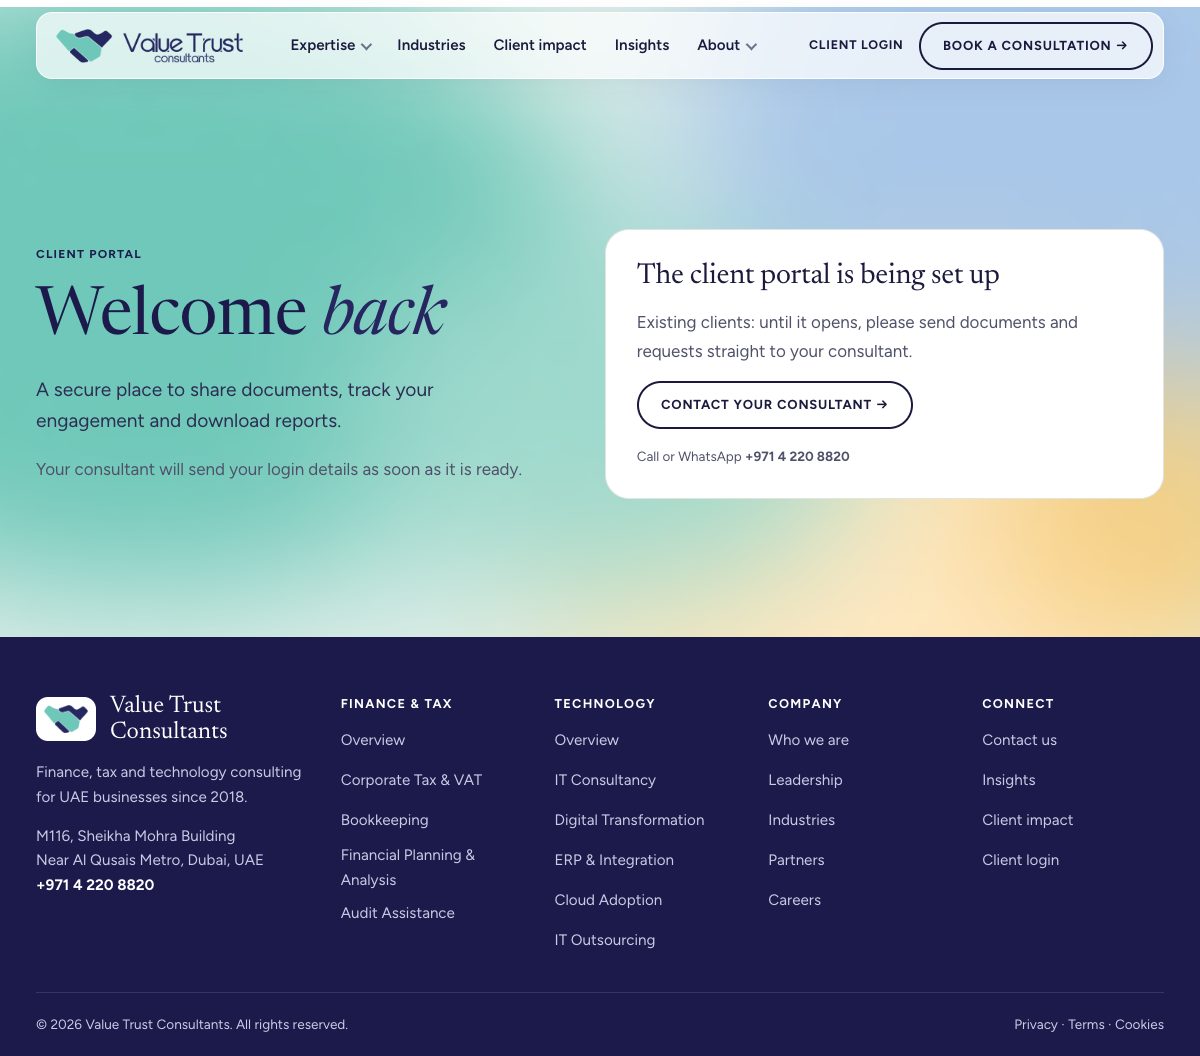Open the IT Outsourcing link
The height and width of the screenshot is (1056, 1200).
click(x=605, y=940)
